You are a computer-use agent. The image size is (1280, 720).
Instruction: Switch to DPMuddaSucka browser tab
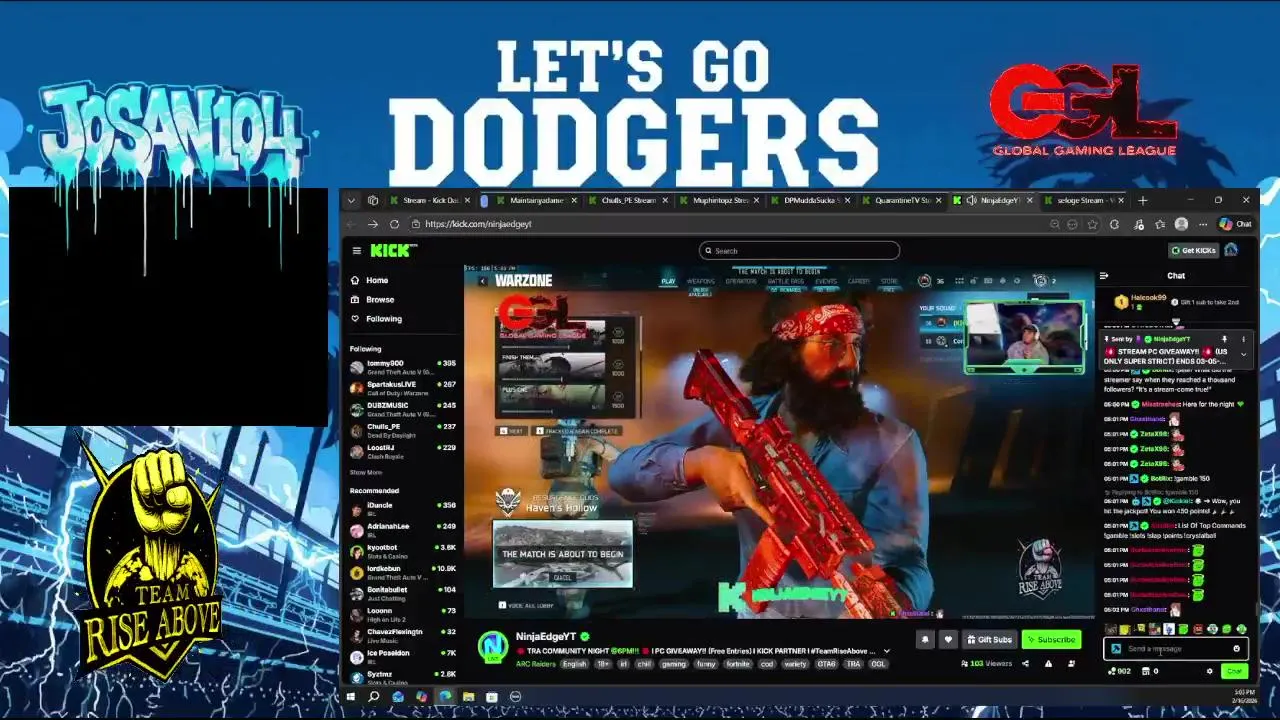(810, 200)
